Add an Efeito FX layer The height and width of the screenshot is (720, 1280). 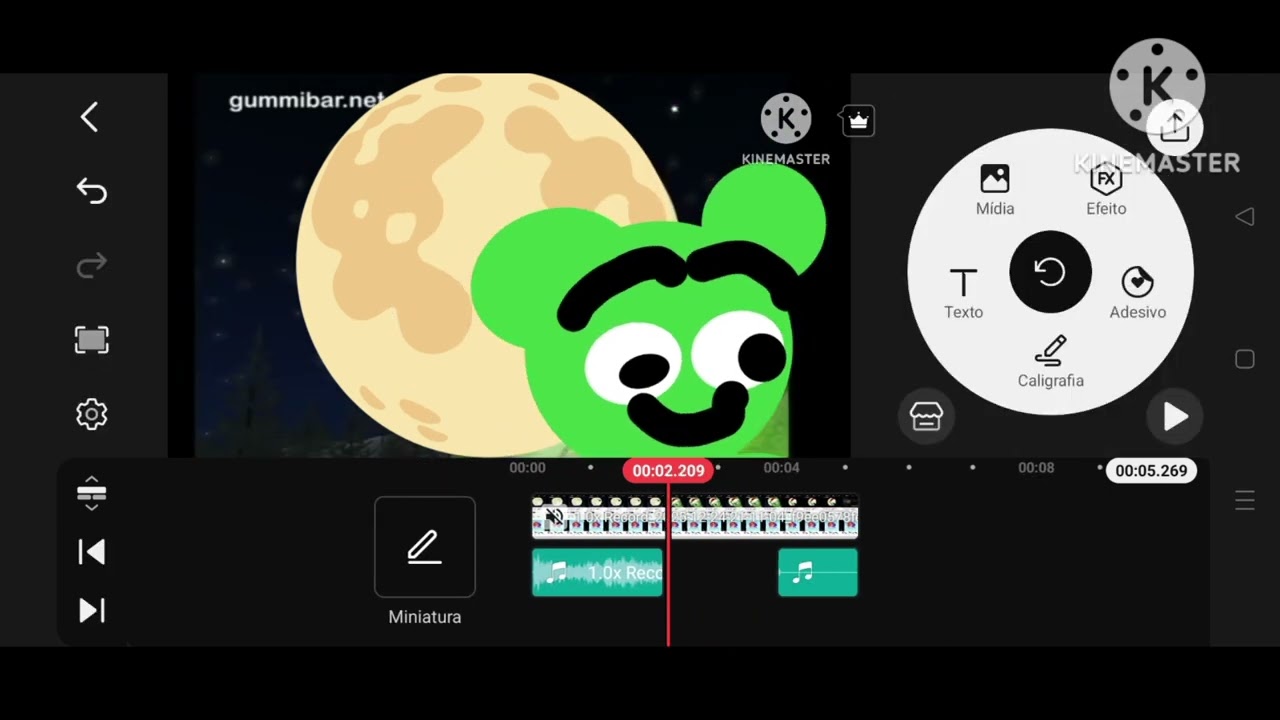[1106, 190]
